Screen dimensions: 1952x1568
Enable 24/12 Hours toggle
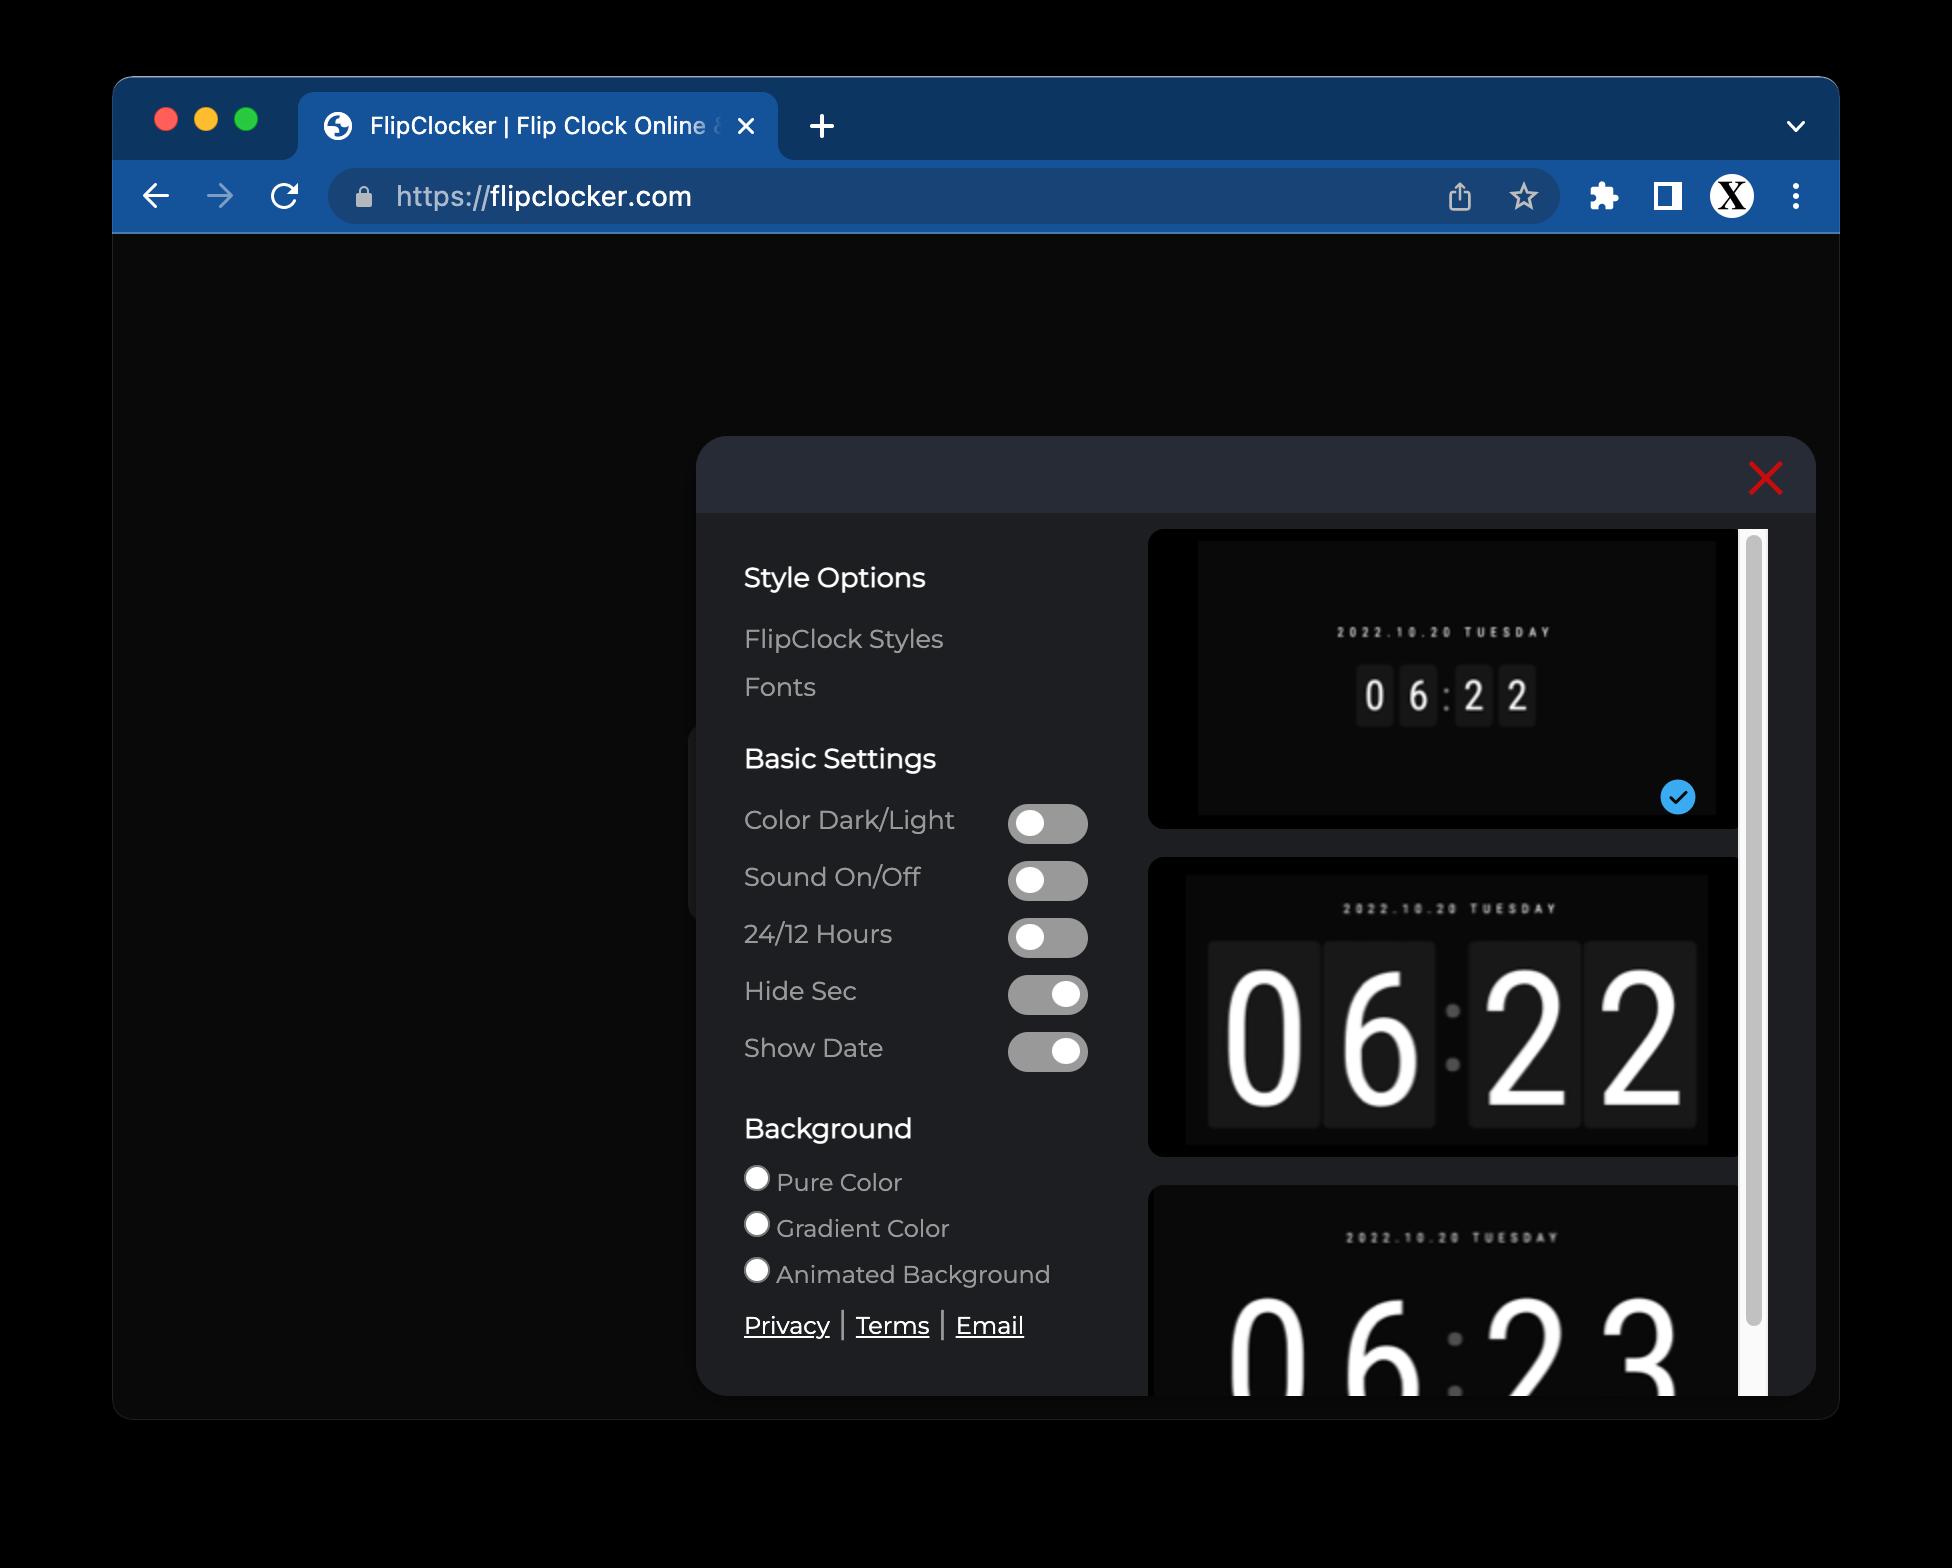(x=1046, y=936)
